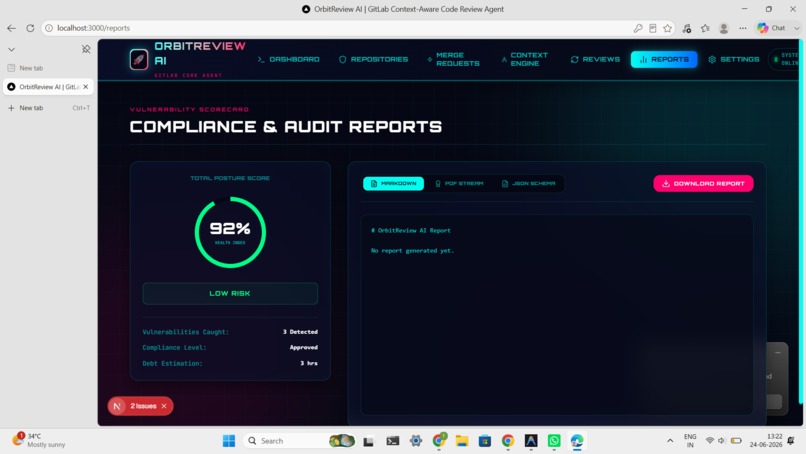Viewport: 806px width, 454px height.
Task: Click the "3 hrs" debt estimation value
Action: (x=309, y=363)
